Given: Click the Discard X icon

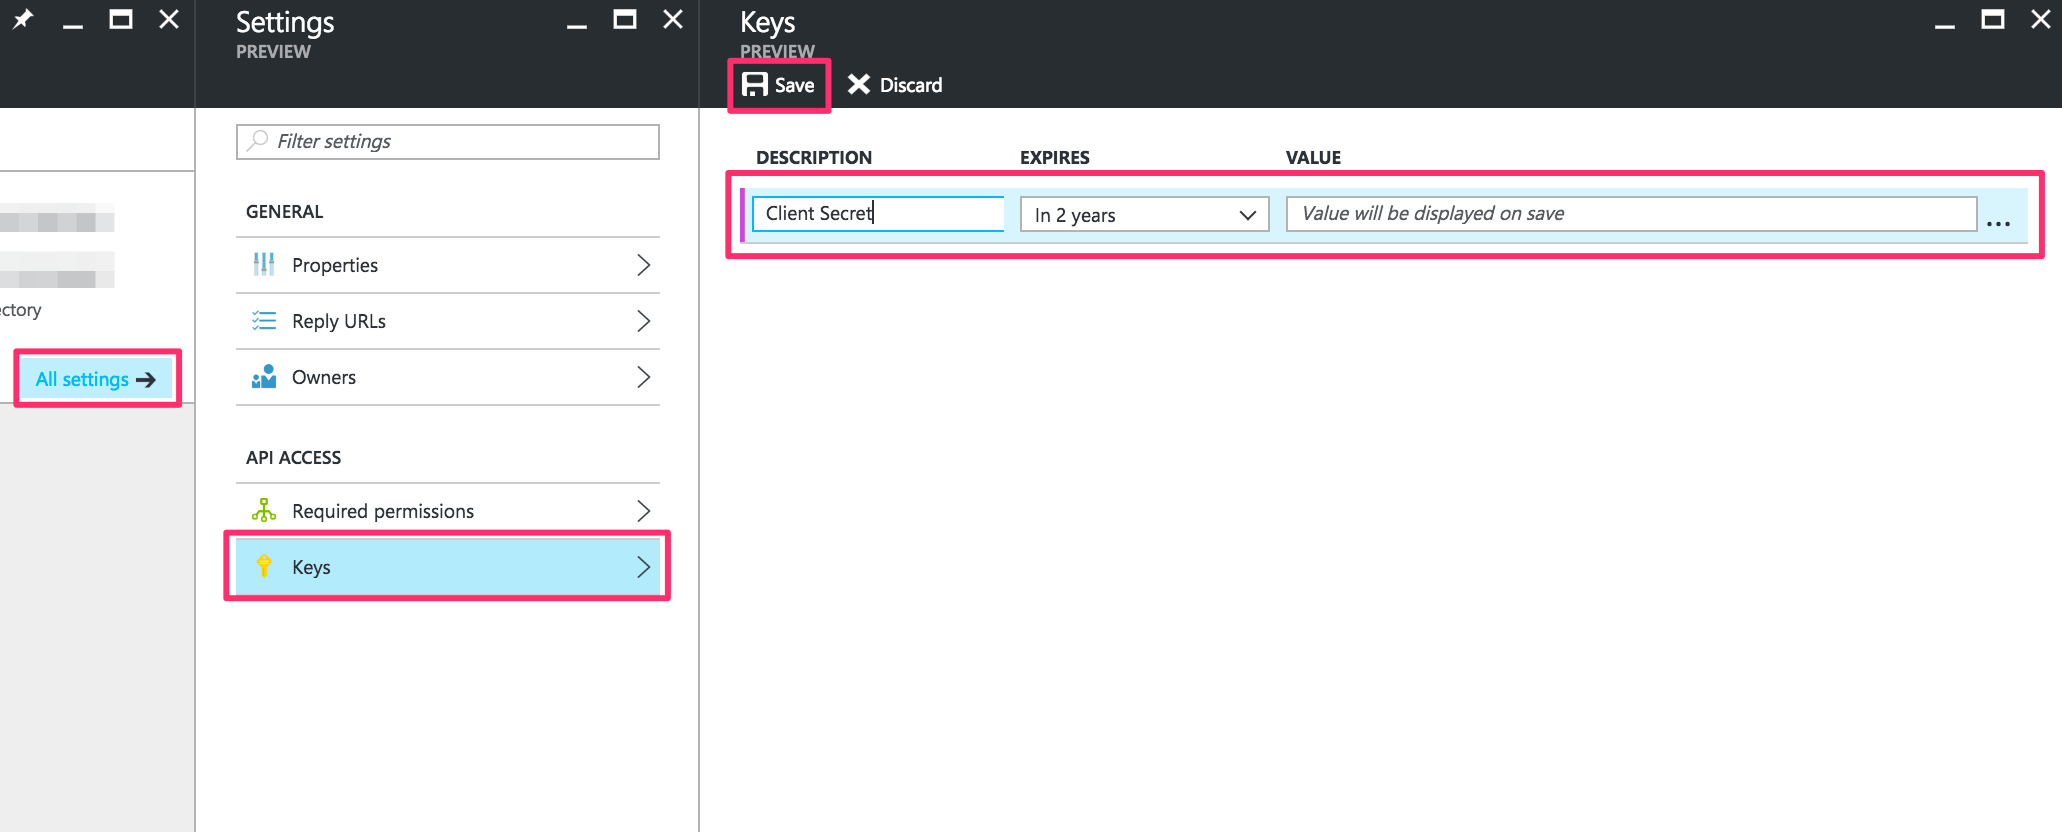Looking at the screenshot, I should 858,85.
